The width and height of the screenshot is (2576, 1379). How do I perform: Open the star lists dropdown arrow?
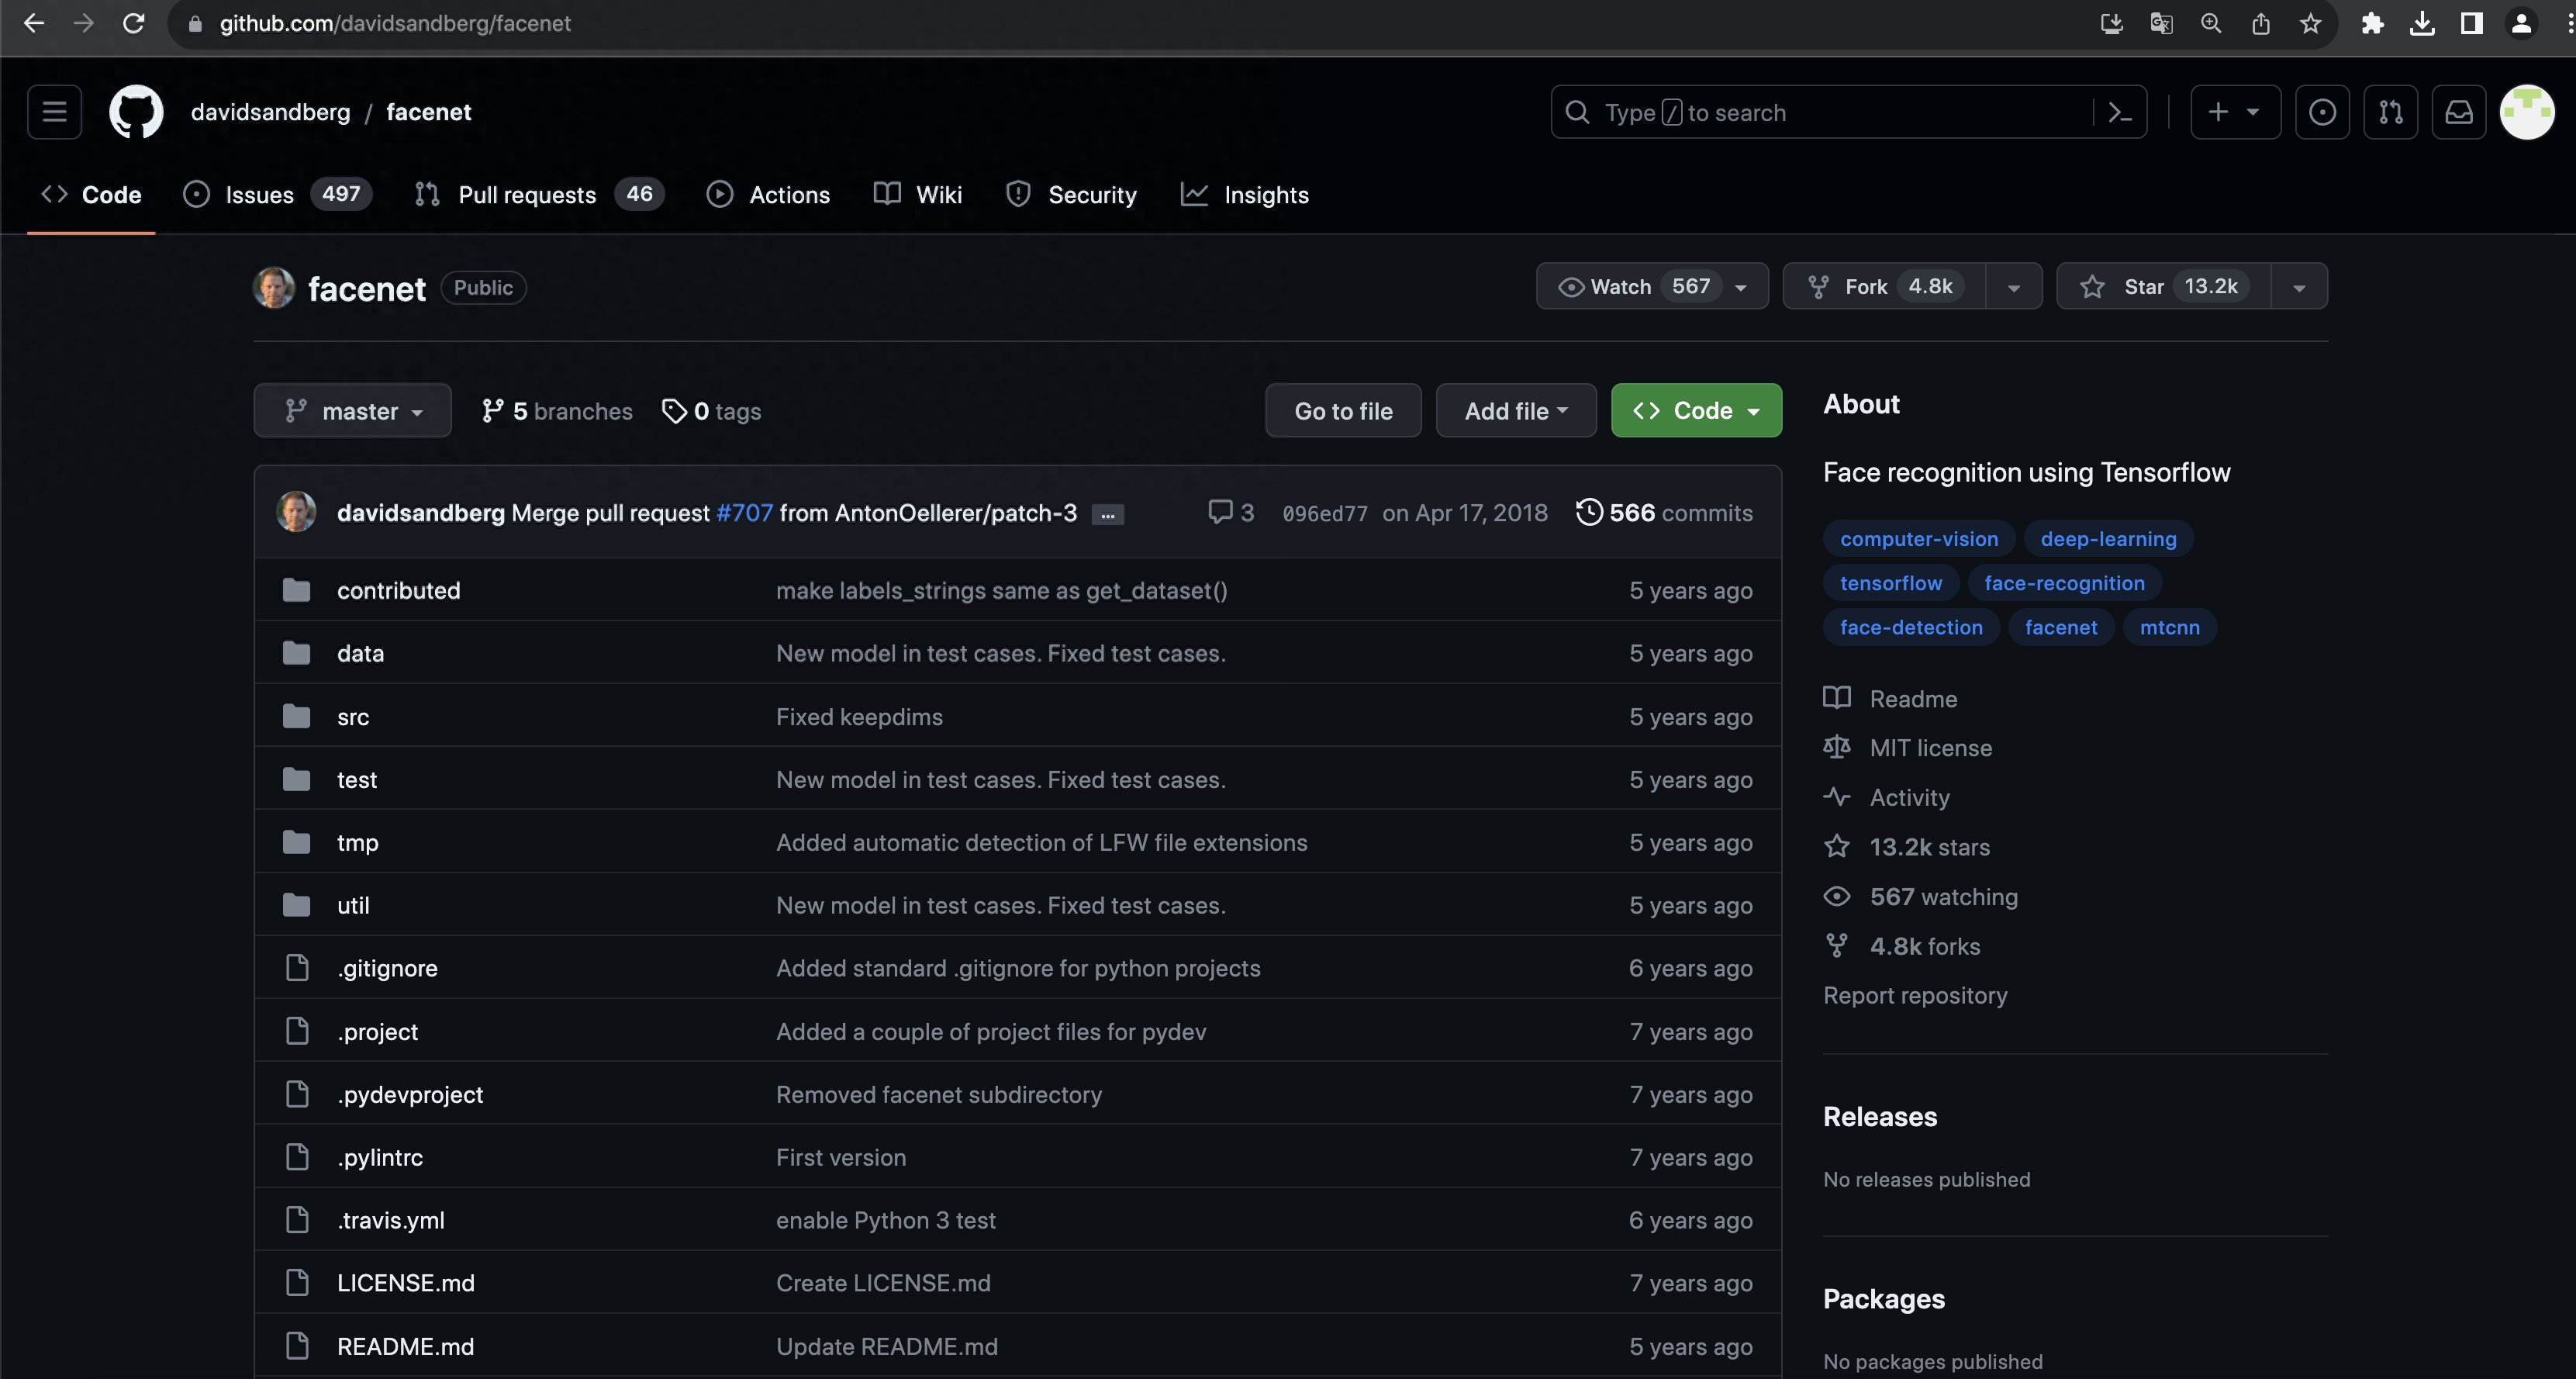click(2299, 287)
